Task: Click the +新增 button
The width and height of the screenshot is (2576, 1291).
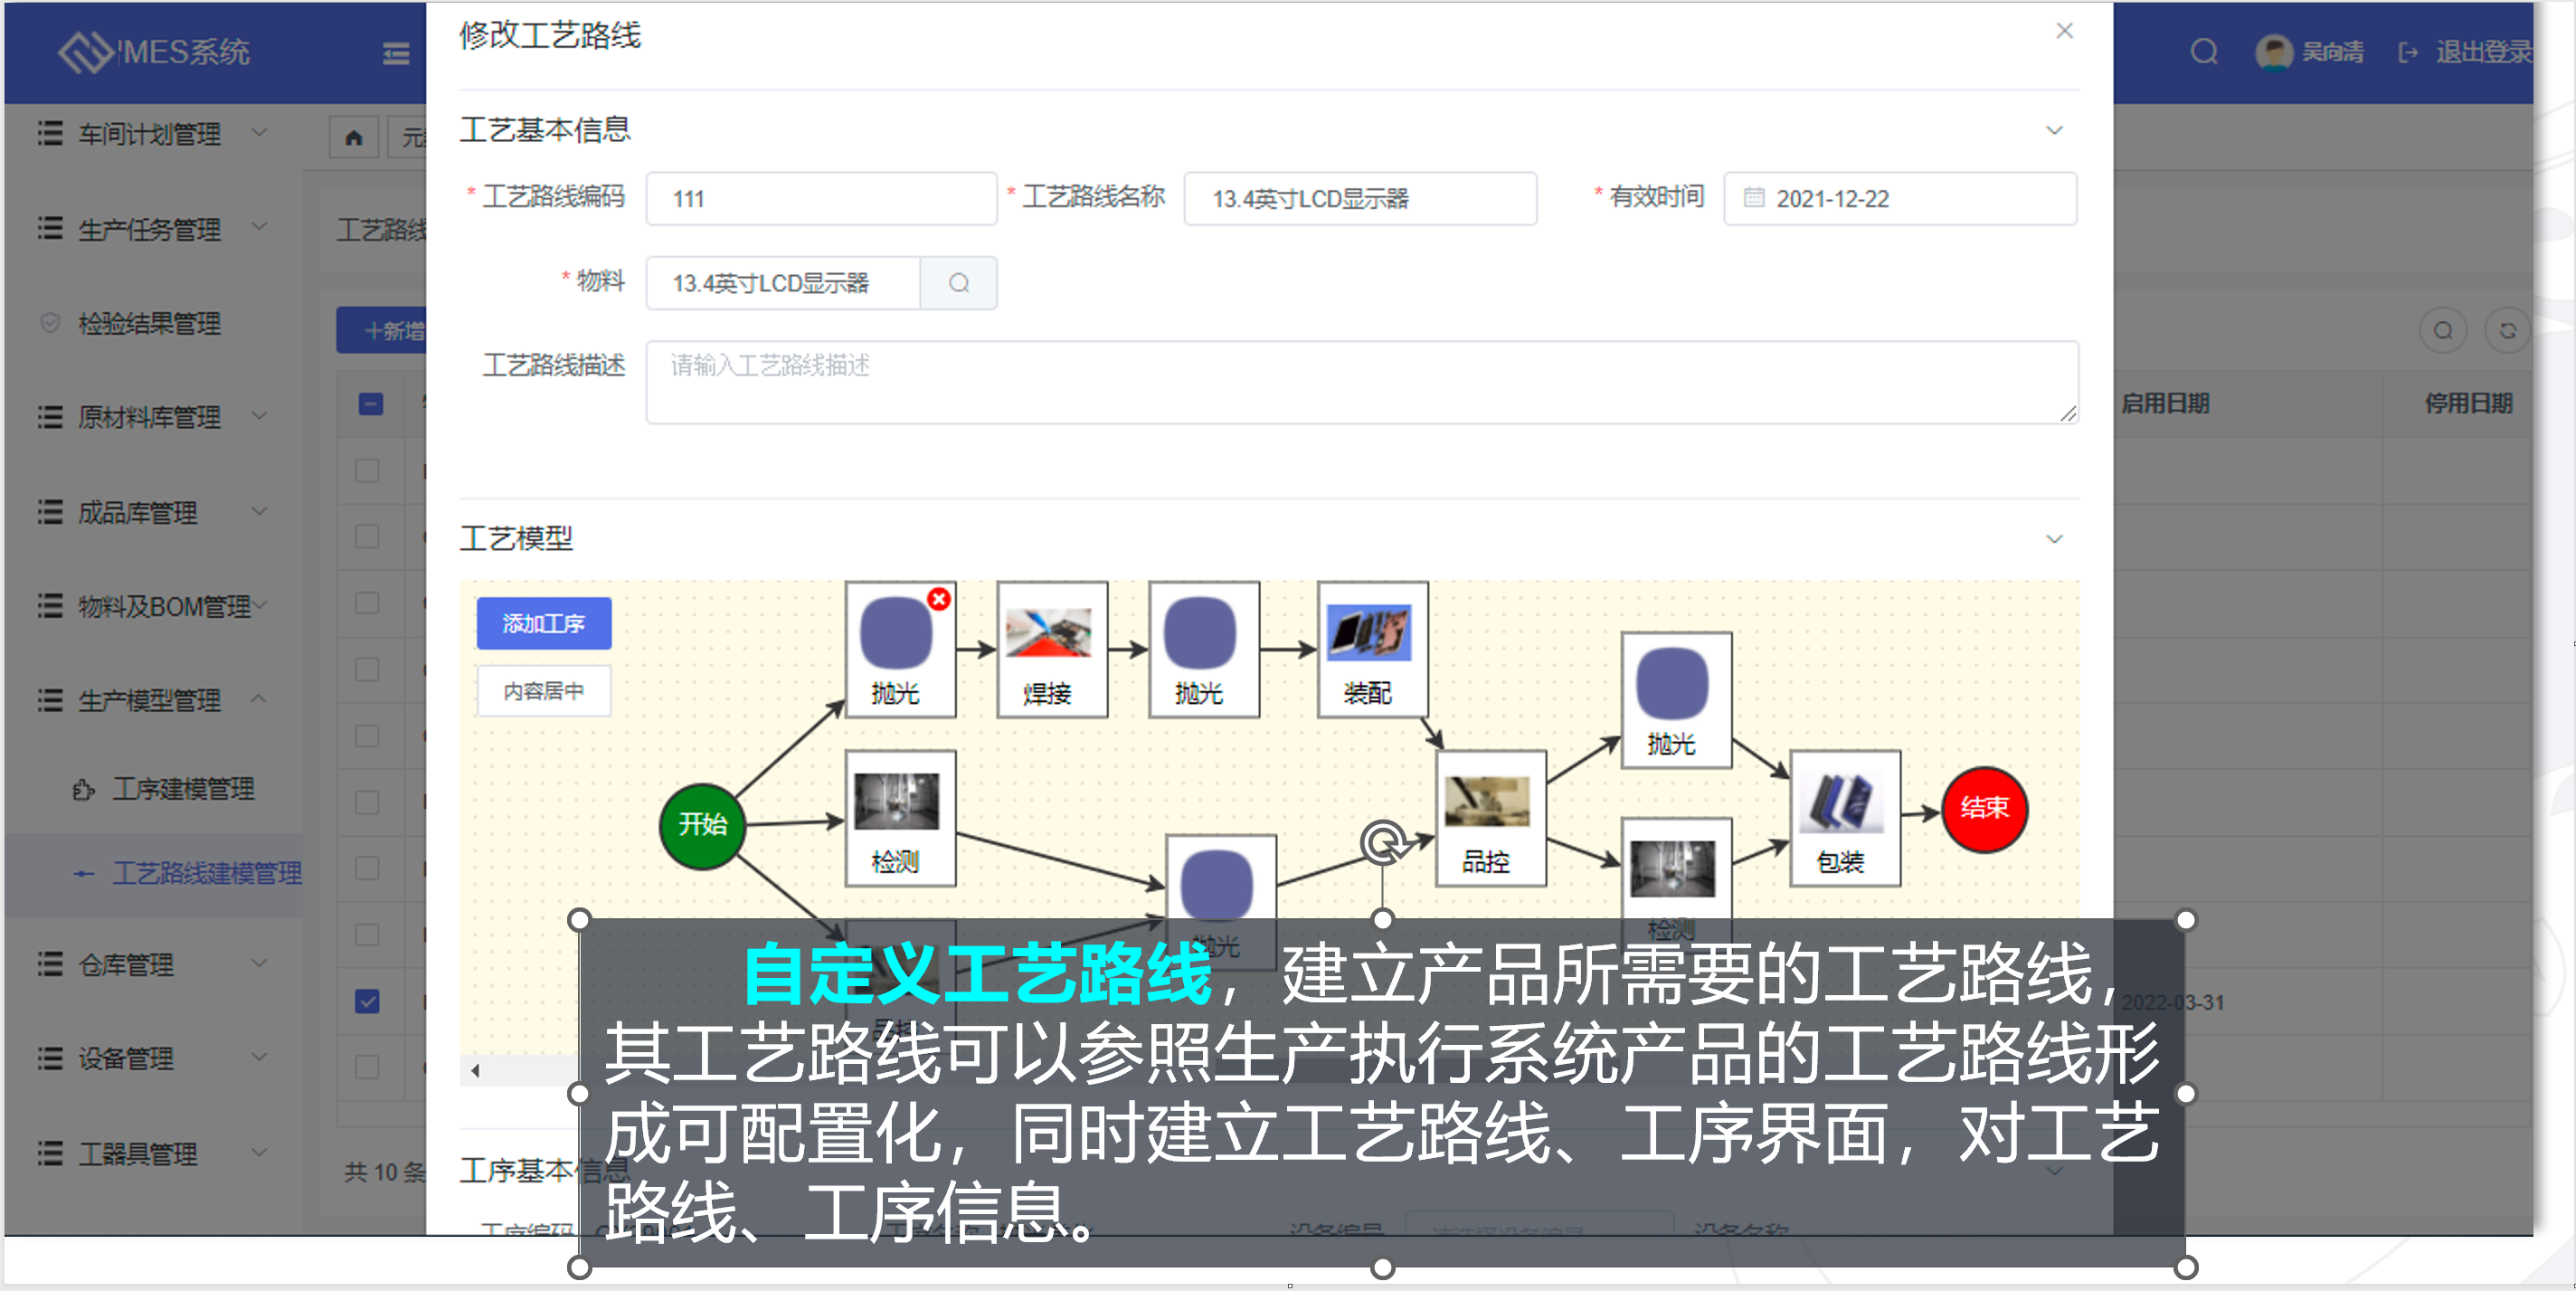Action: [383, 330]
